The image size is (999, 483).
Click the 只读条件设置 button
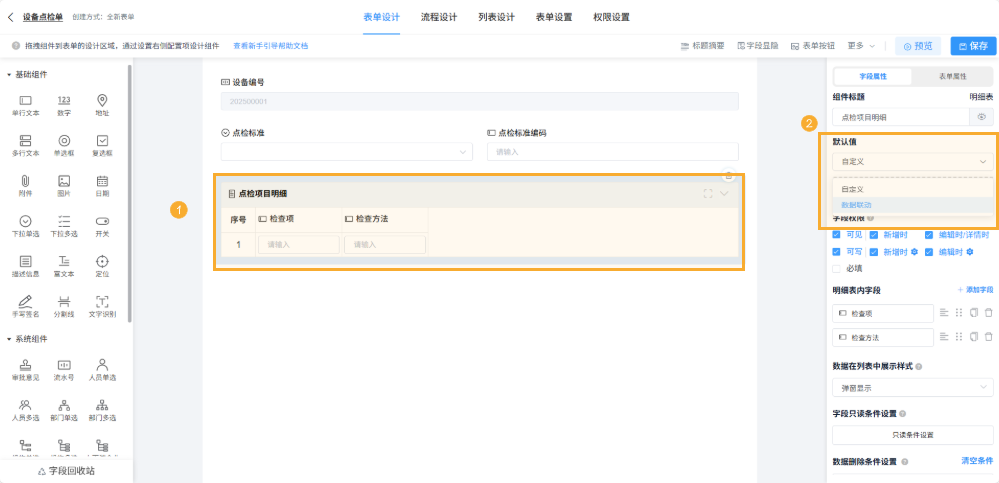coord(912,435)
